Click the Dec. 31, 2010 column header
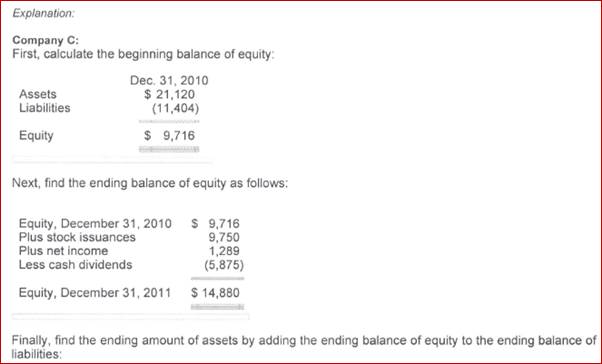Viewport: 602px width, 364px height. pos(169,80)
